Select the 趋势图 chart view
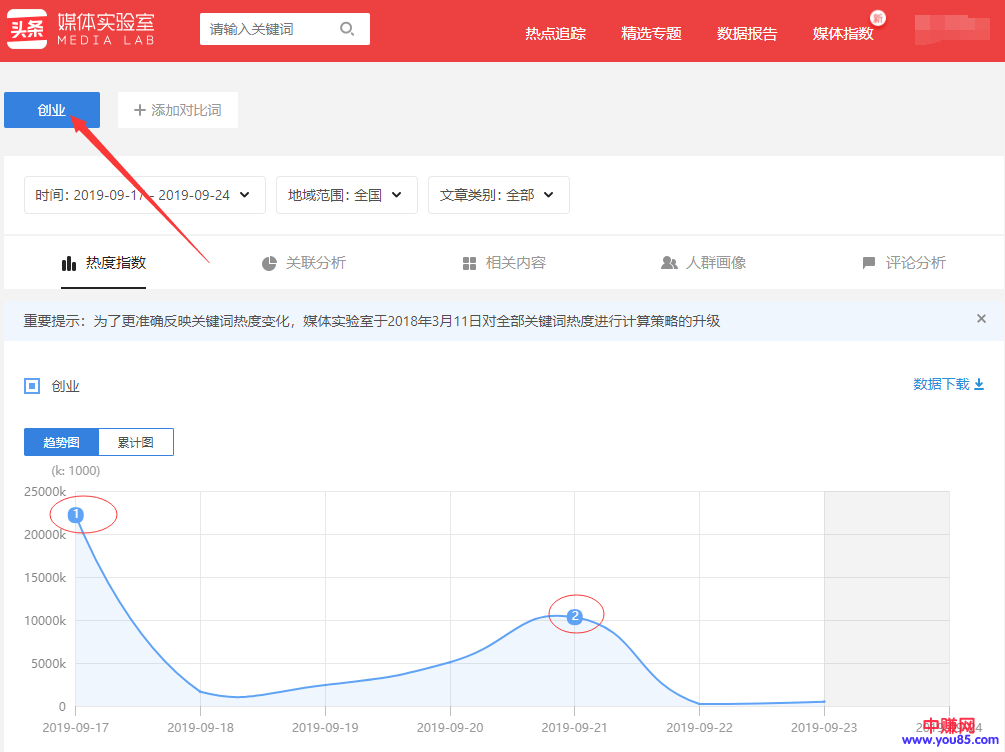The height and width of the screenshot is (752, 1005). click(61, 442)
